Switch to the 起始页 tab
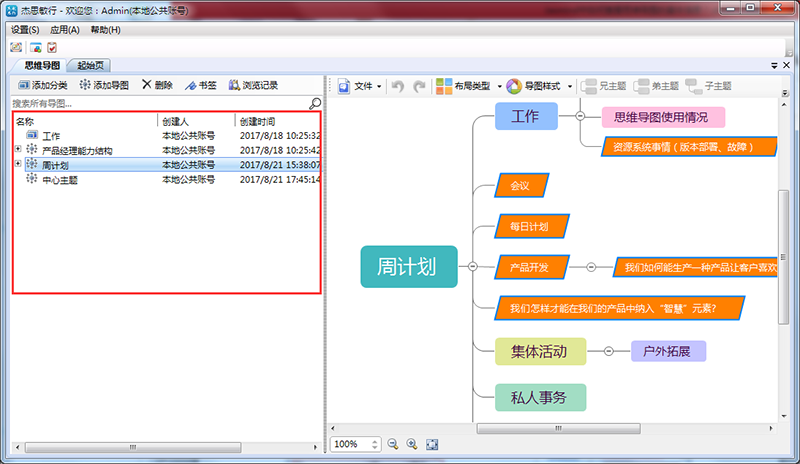 [96, 65]
